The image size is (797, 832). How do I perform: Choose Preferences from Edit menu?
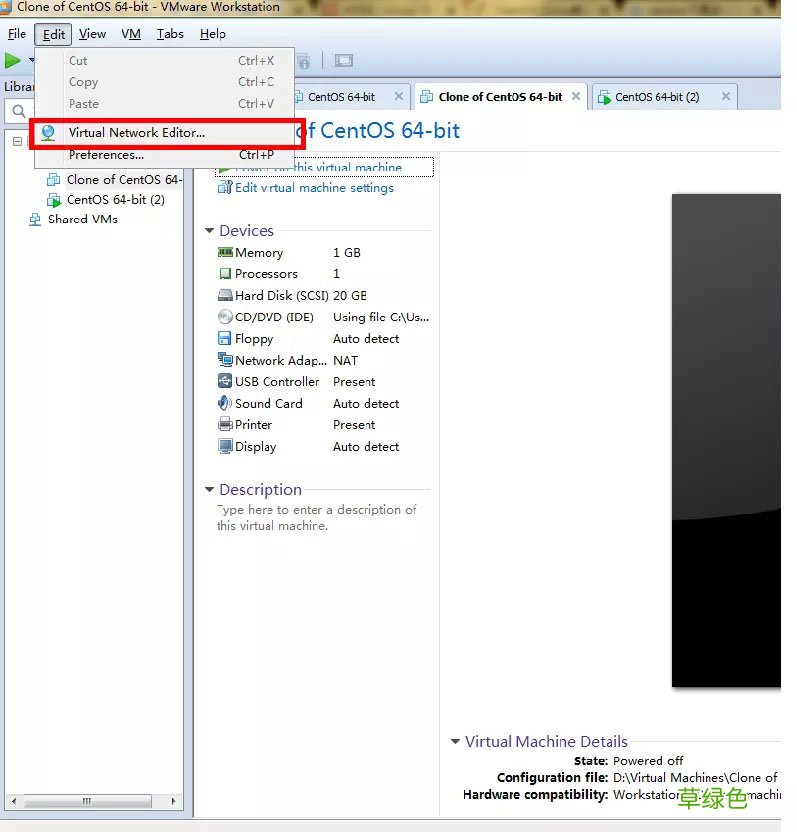coord(107,155)
